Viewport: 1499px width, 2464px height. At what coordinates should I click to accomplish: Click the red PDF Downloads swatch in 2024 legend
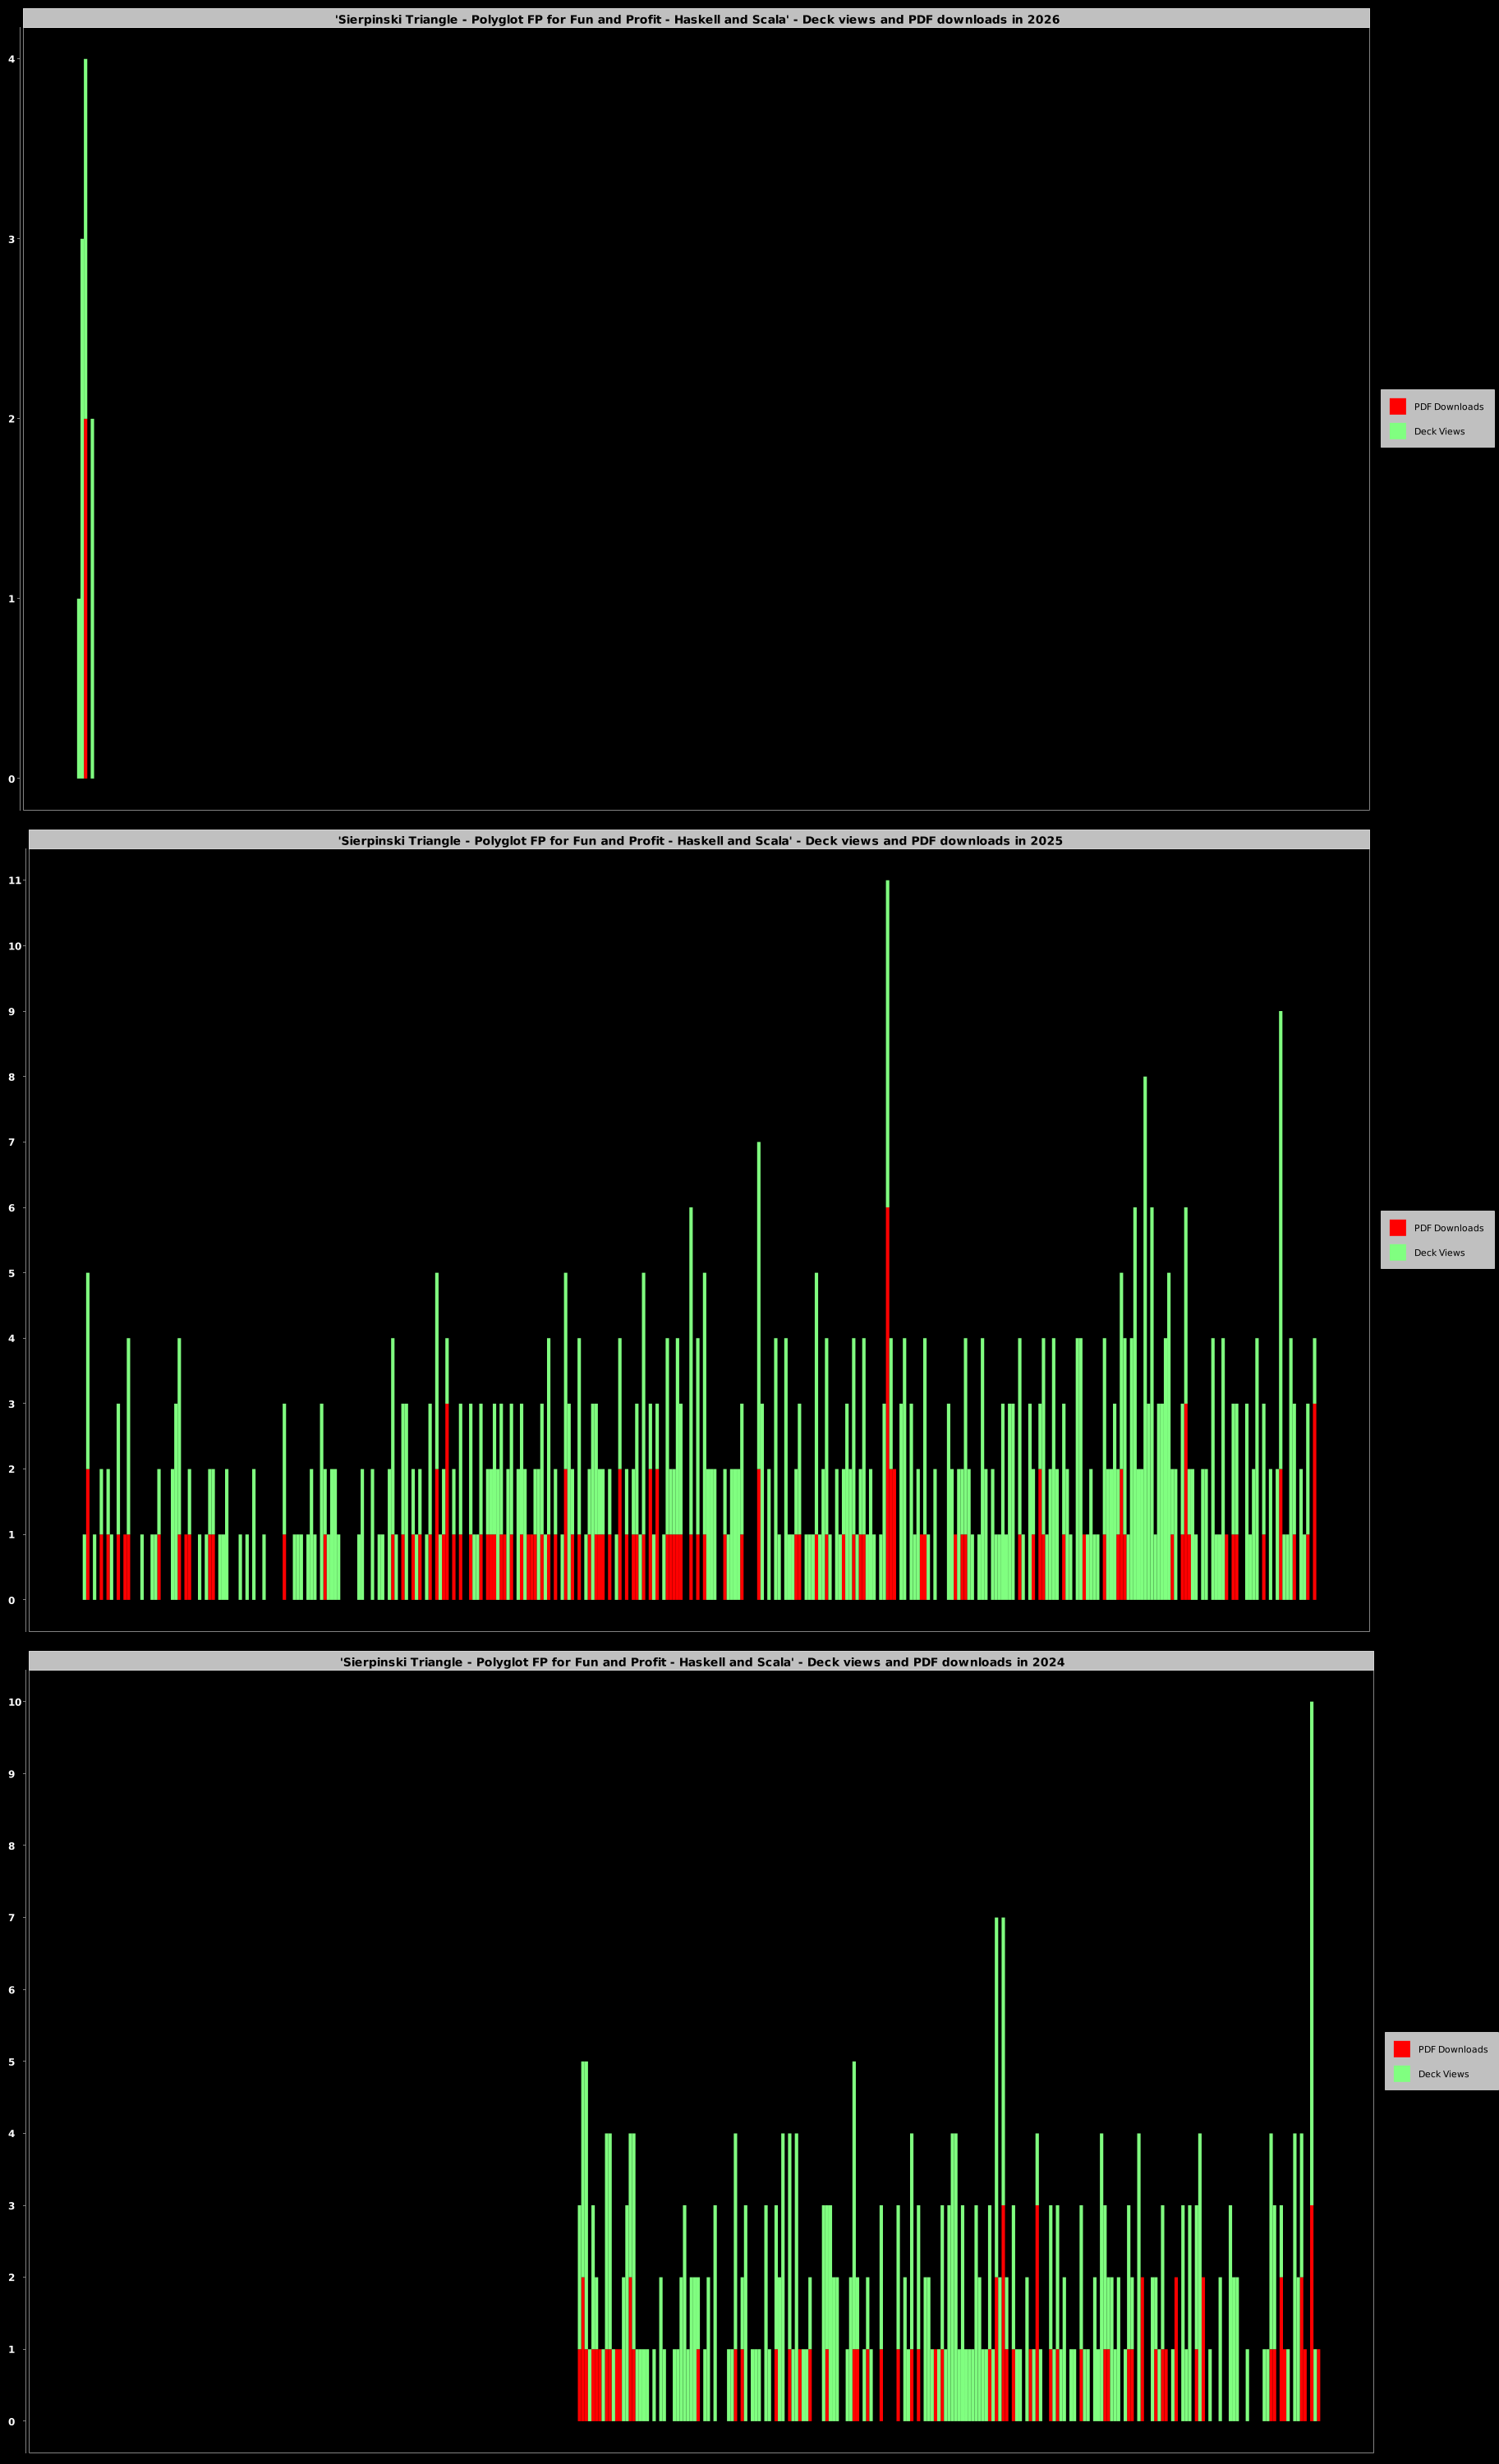[x=1401, y=2049]
